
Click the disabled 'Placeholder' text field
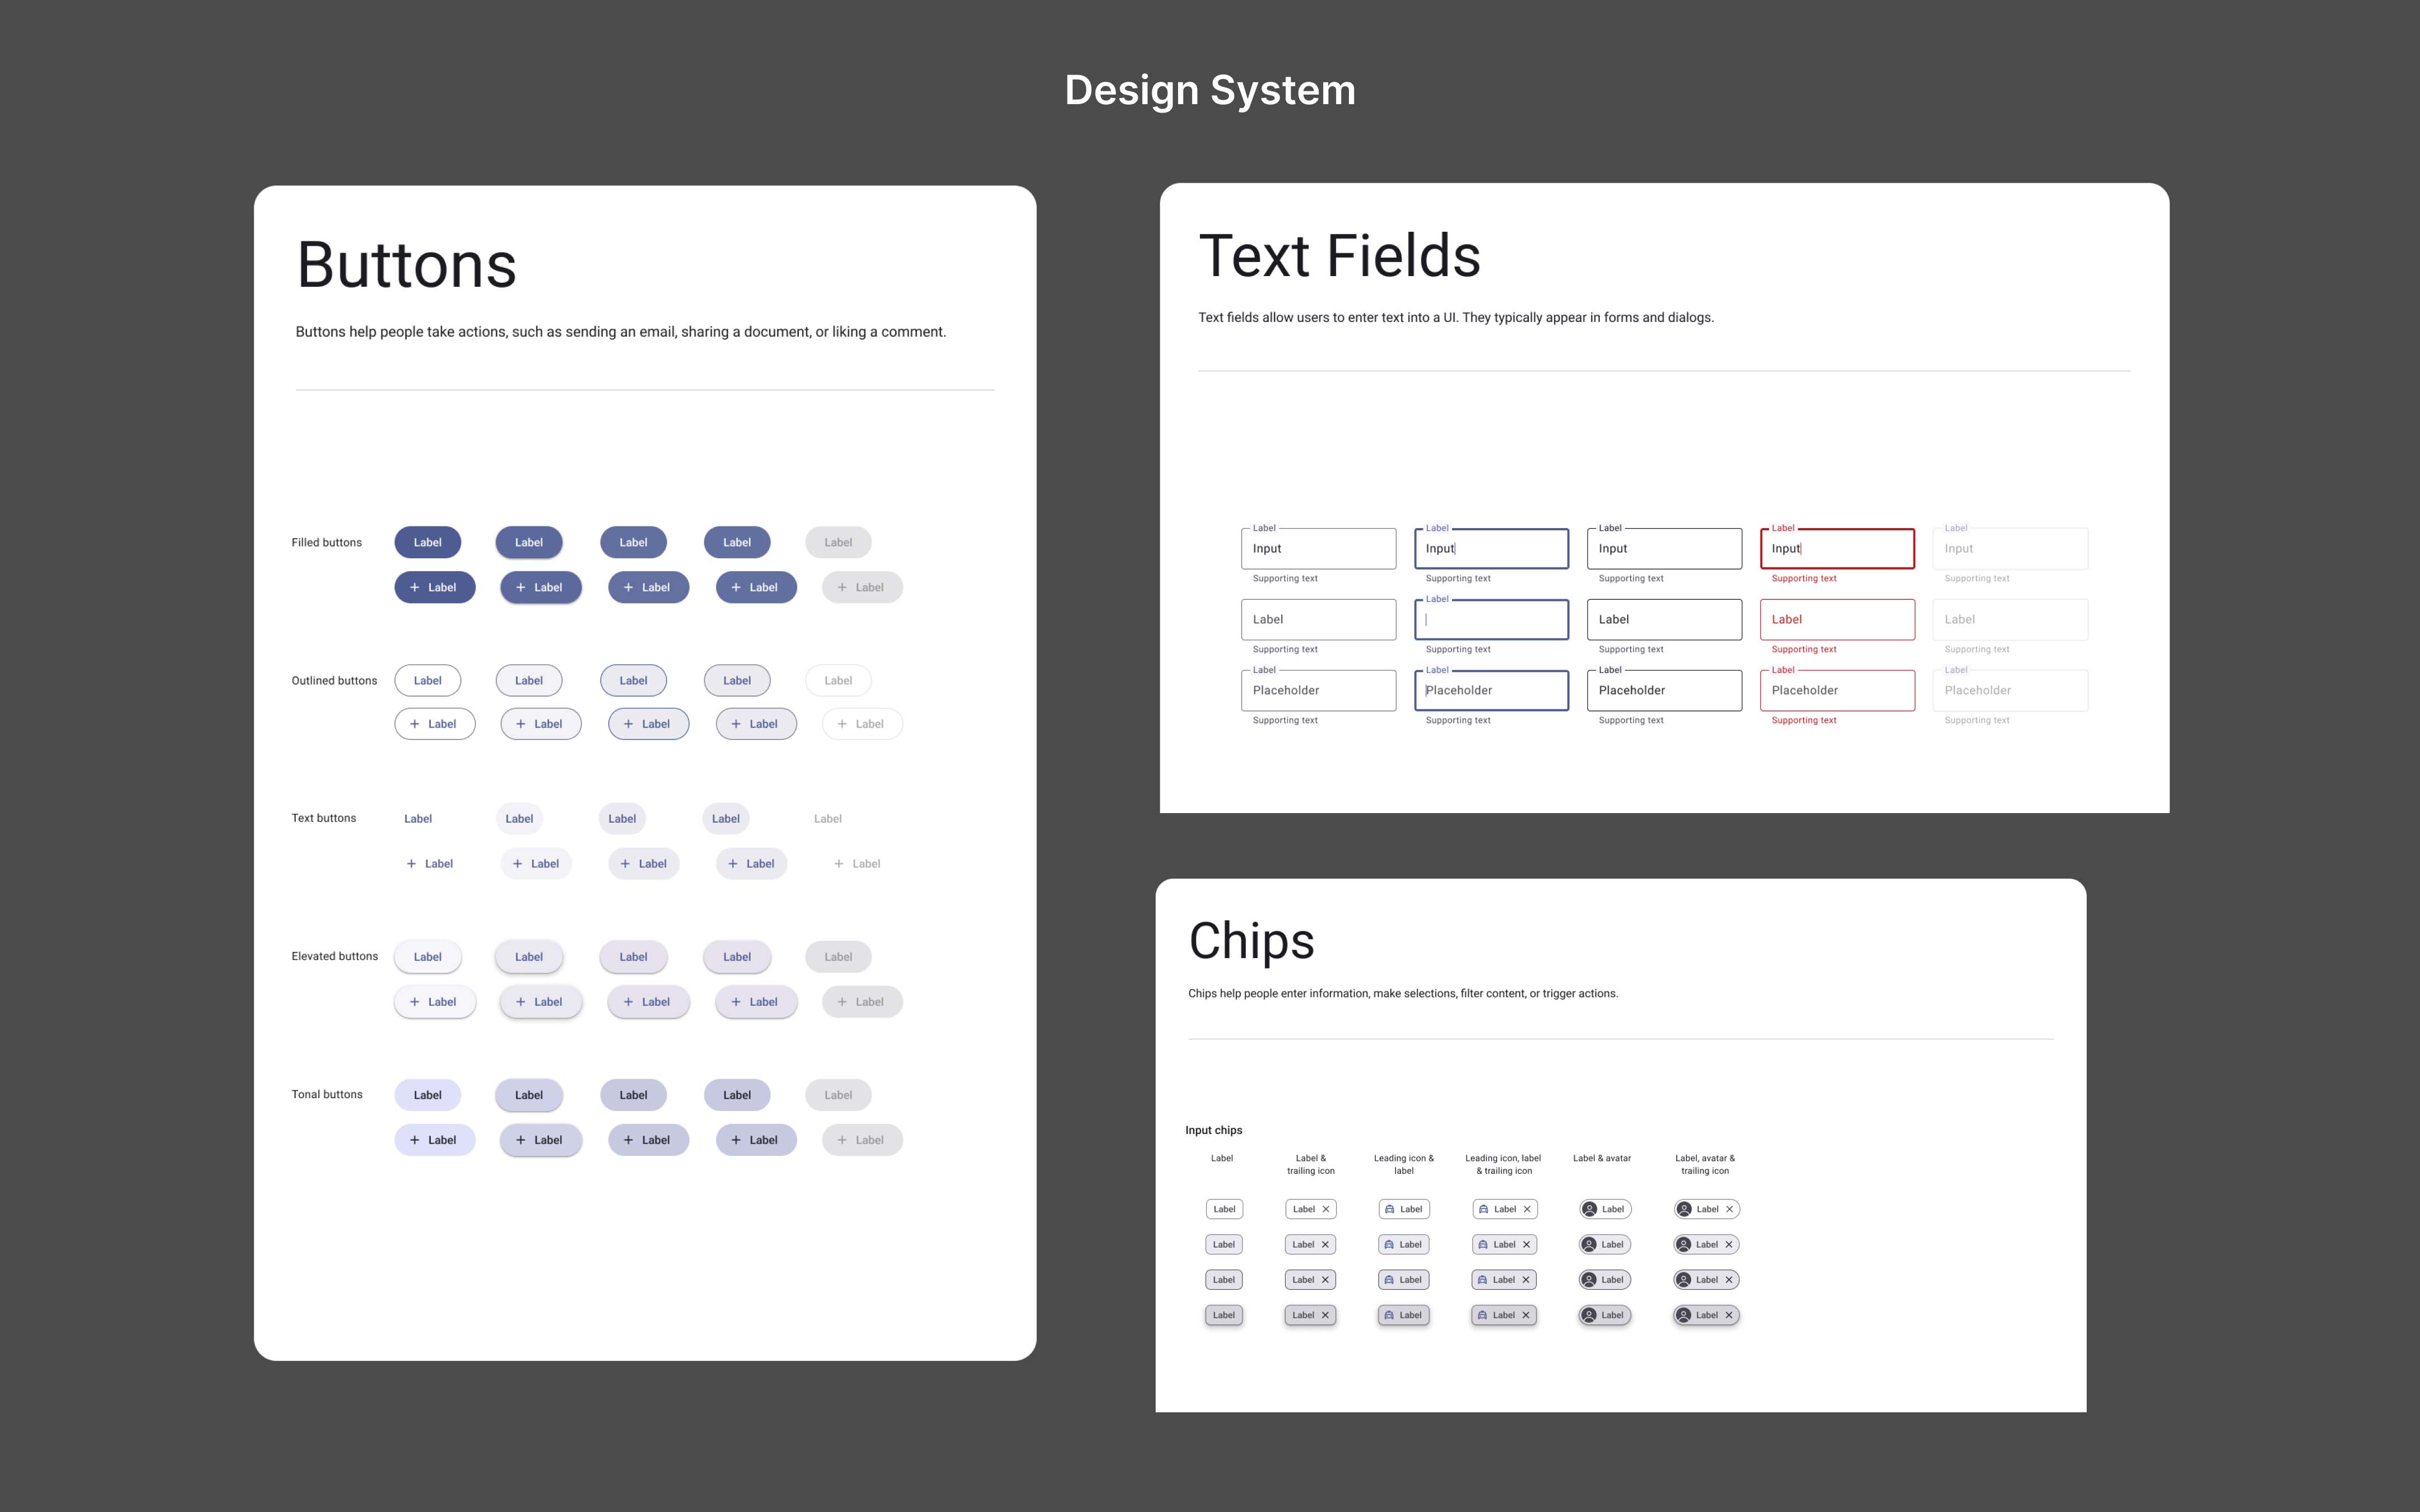click(x=2010, y=691)
